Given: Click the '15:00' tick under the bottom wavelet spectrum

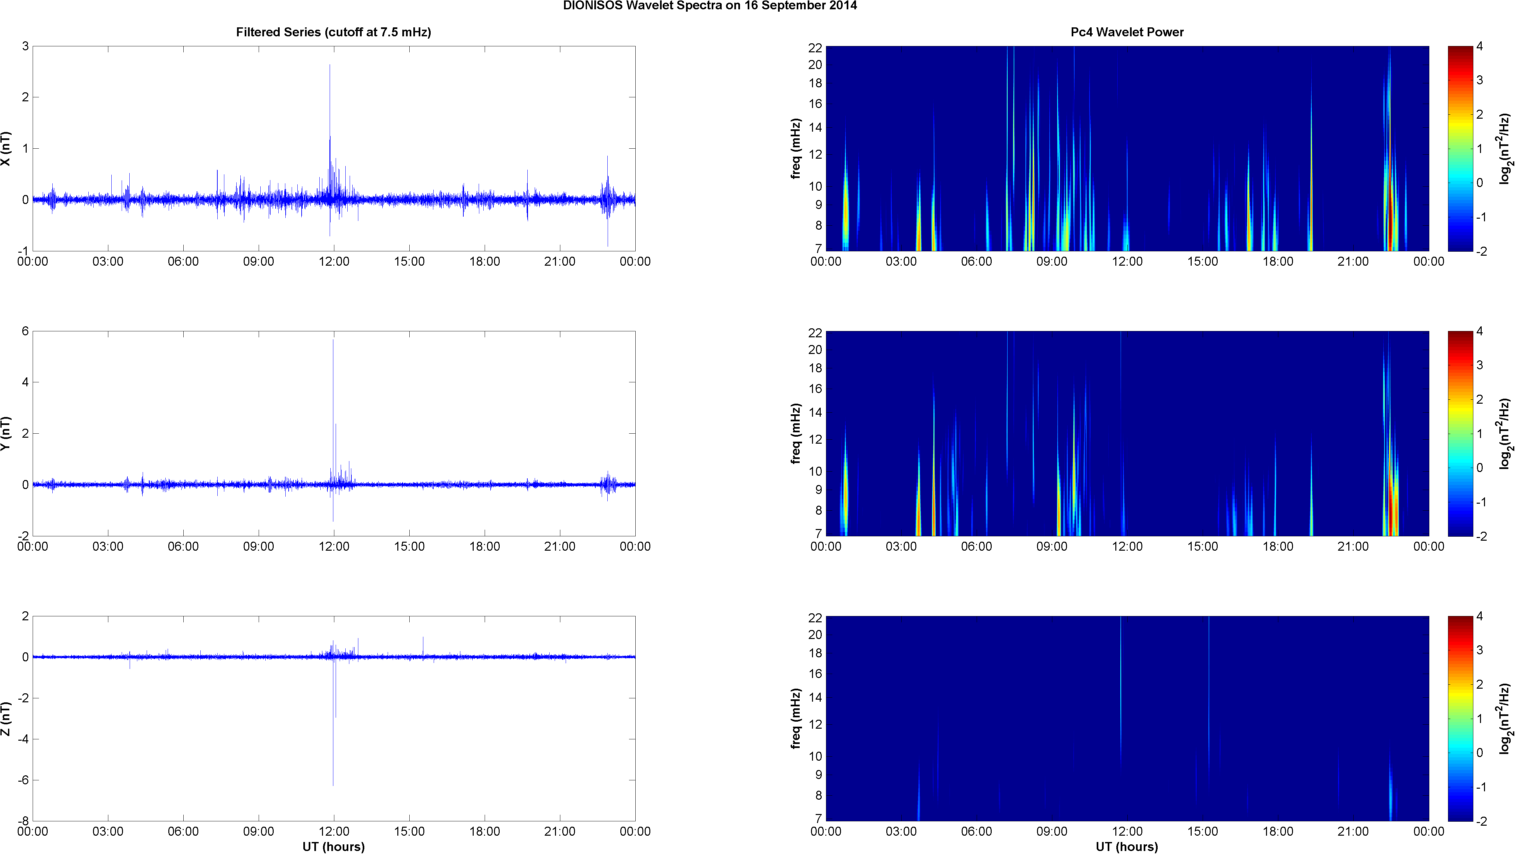Looking at the screenshot, I should [x=1202, y=832].
